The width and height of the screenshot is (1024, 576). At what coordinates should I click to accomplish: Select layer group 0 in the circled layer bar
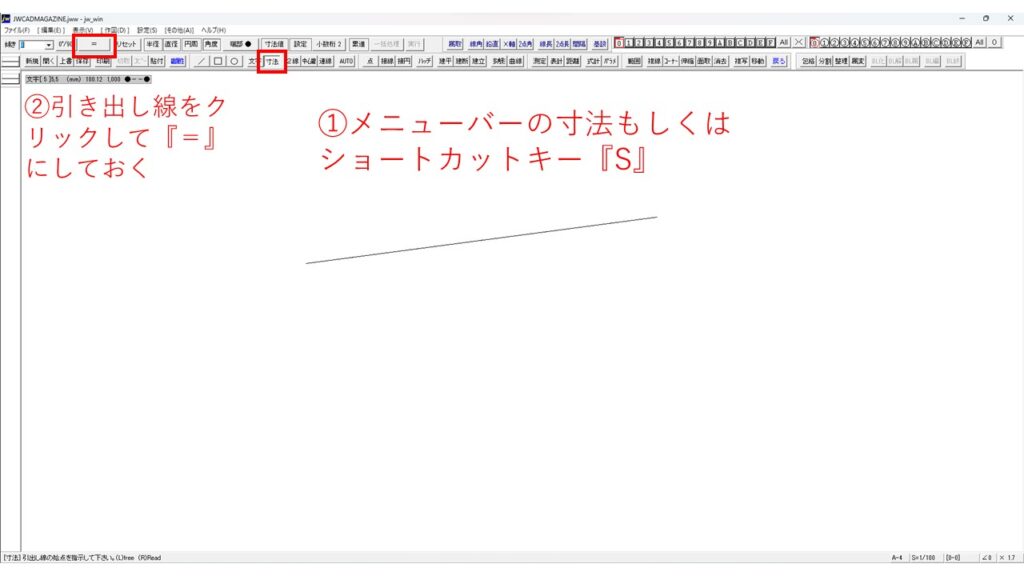click(815, 43)
